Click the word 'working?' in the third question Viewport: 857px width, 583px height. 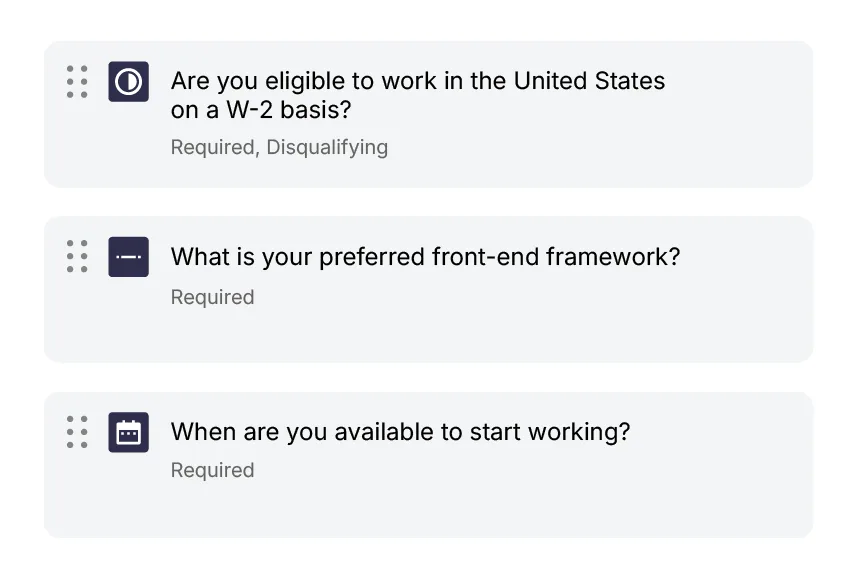[x=579, y=432]
